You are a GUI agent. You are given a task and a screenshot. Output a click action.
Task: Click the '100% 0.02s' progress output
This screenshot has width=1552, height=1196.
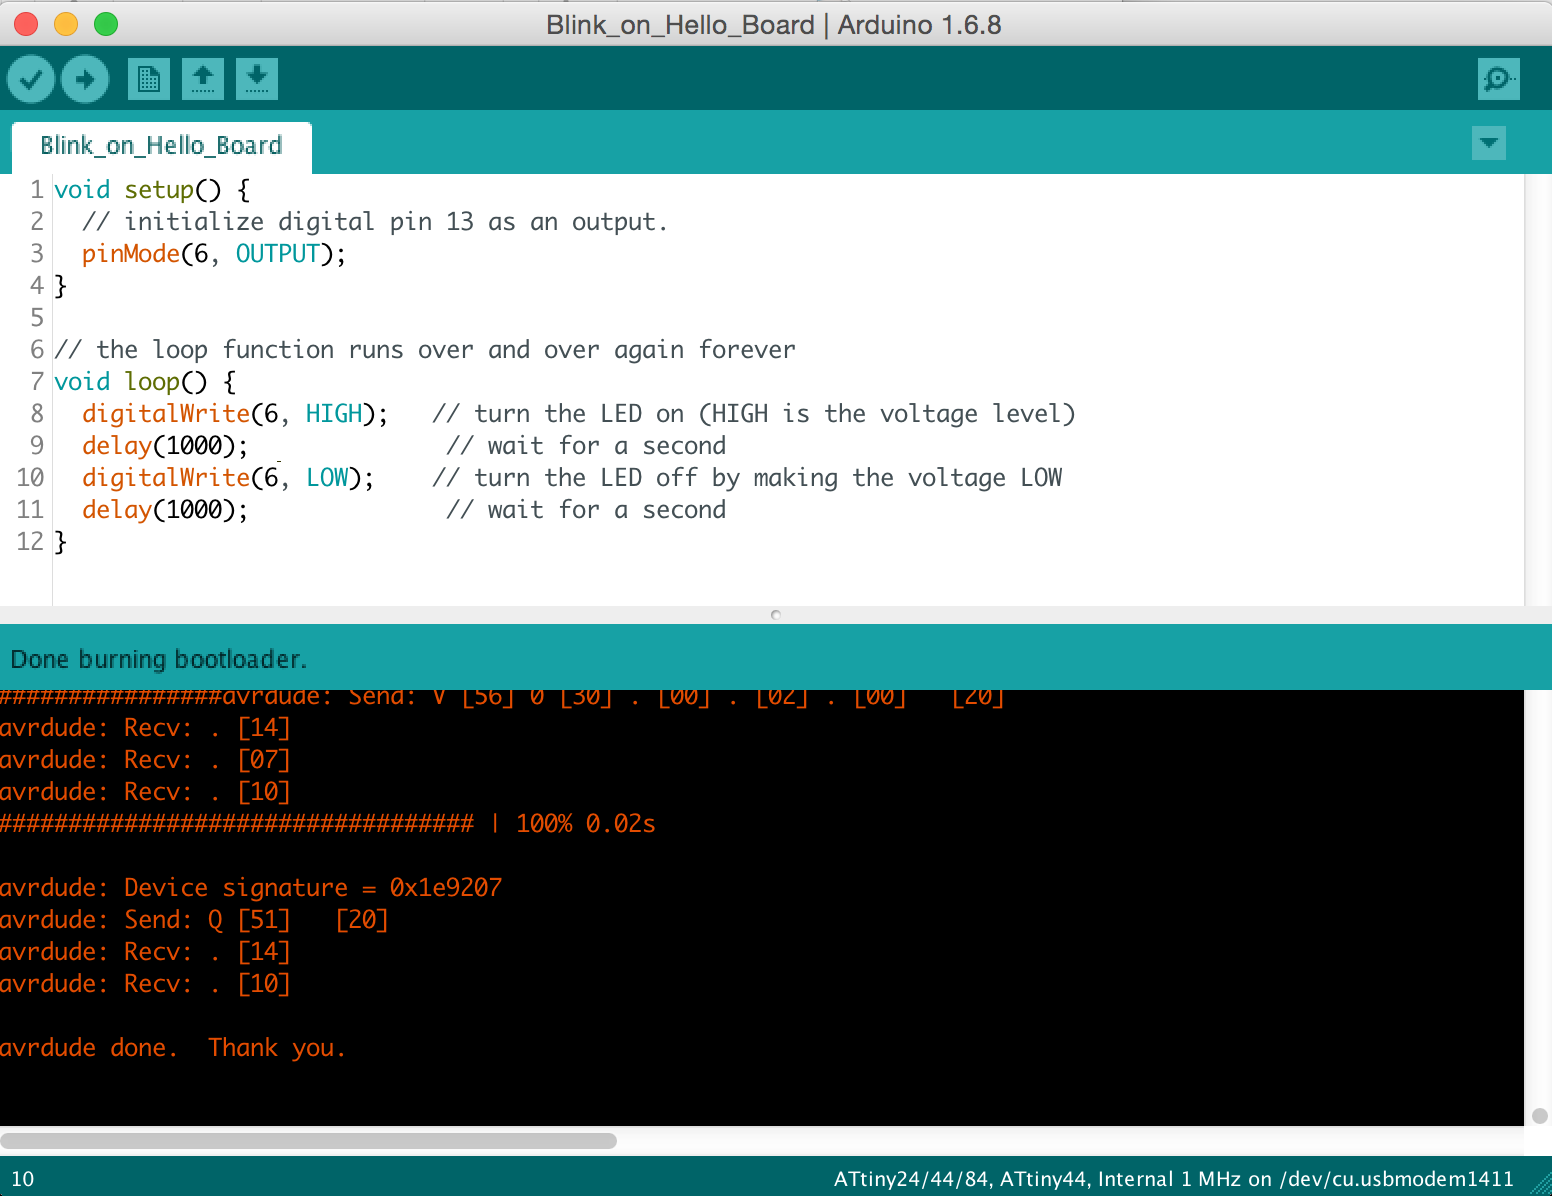click(x=586, y=824)
